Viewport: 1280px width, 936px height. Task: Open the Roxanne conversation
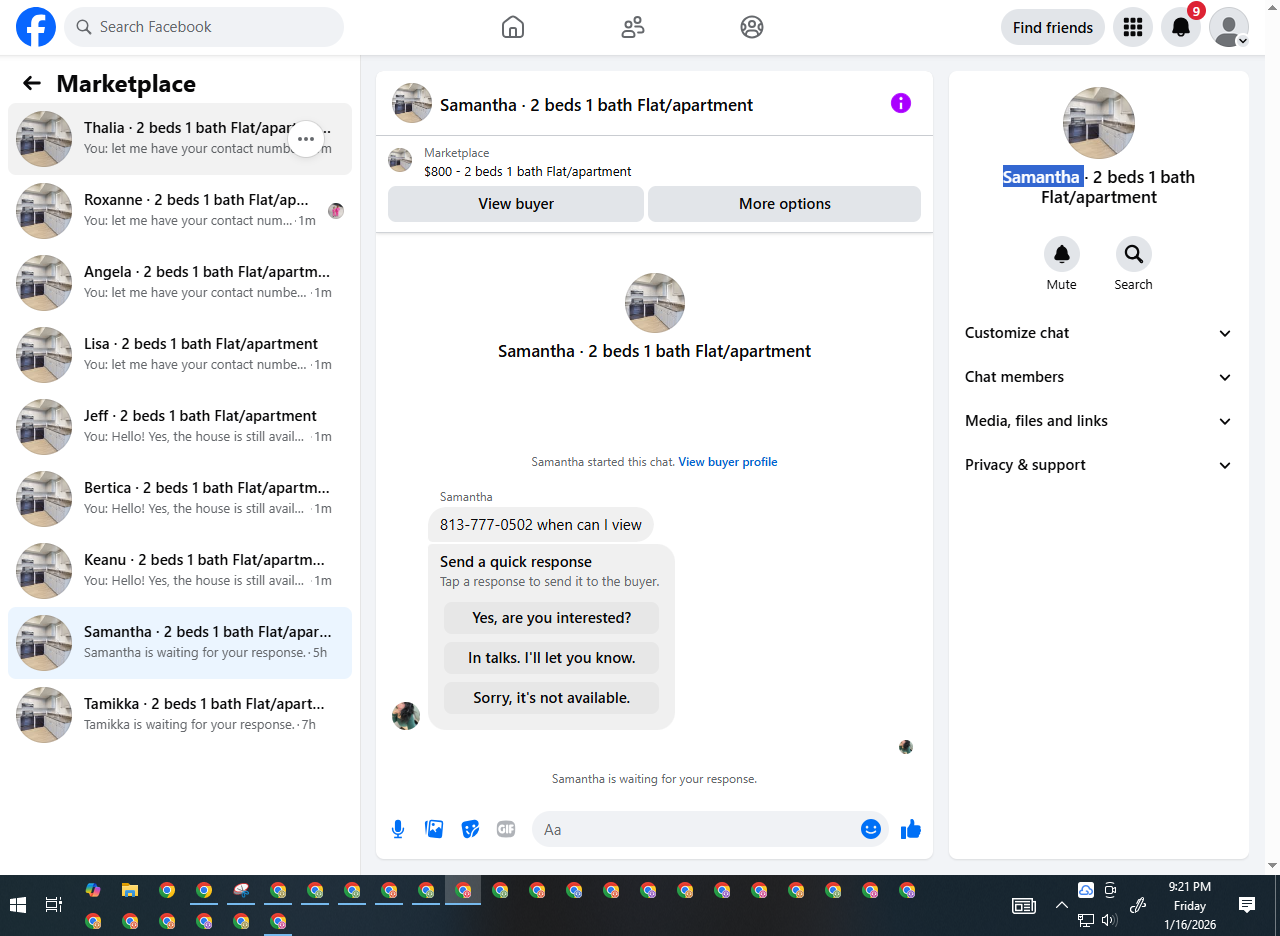(180, 211)
